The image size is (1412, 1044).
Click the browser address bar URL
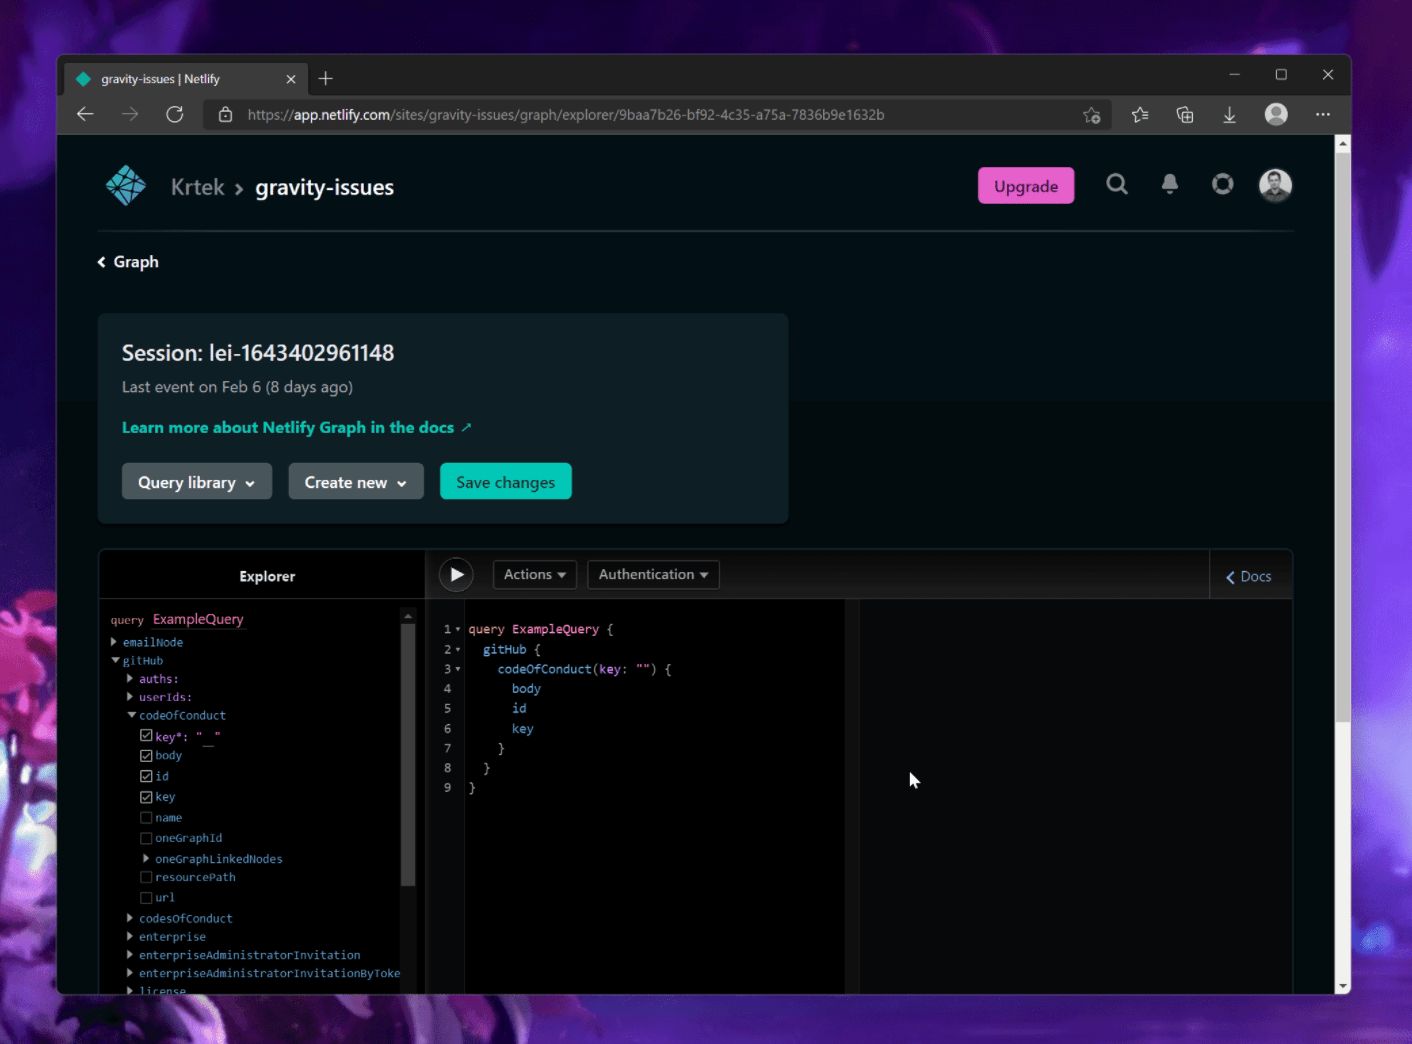tap(566, 115)
